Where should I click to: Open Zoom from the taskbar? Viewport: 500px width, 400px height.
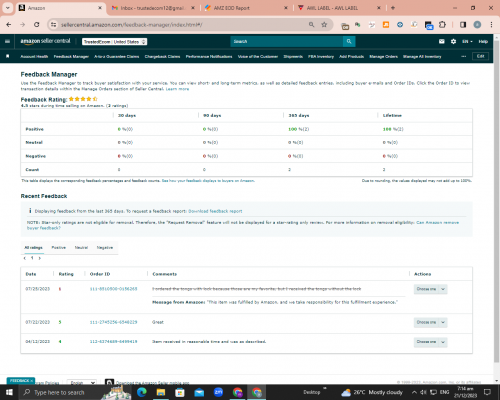point(218,392)
